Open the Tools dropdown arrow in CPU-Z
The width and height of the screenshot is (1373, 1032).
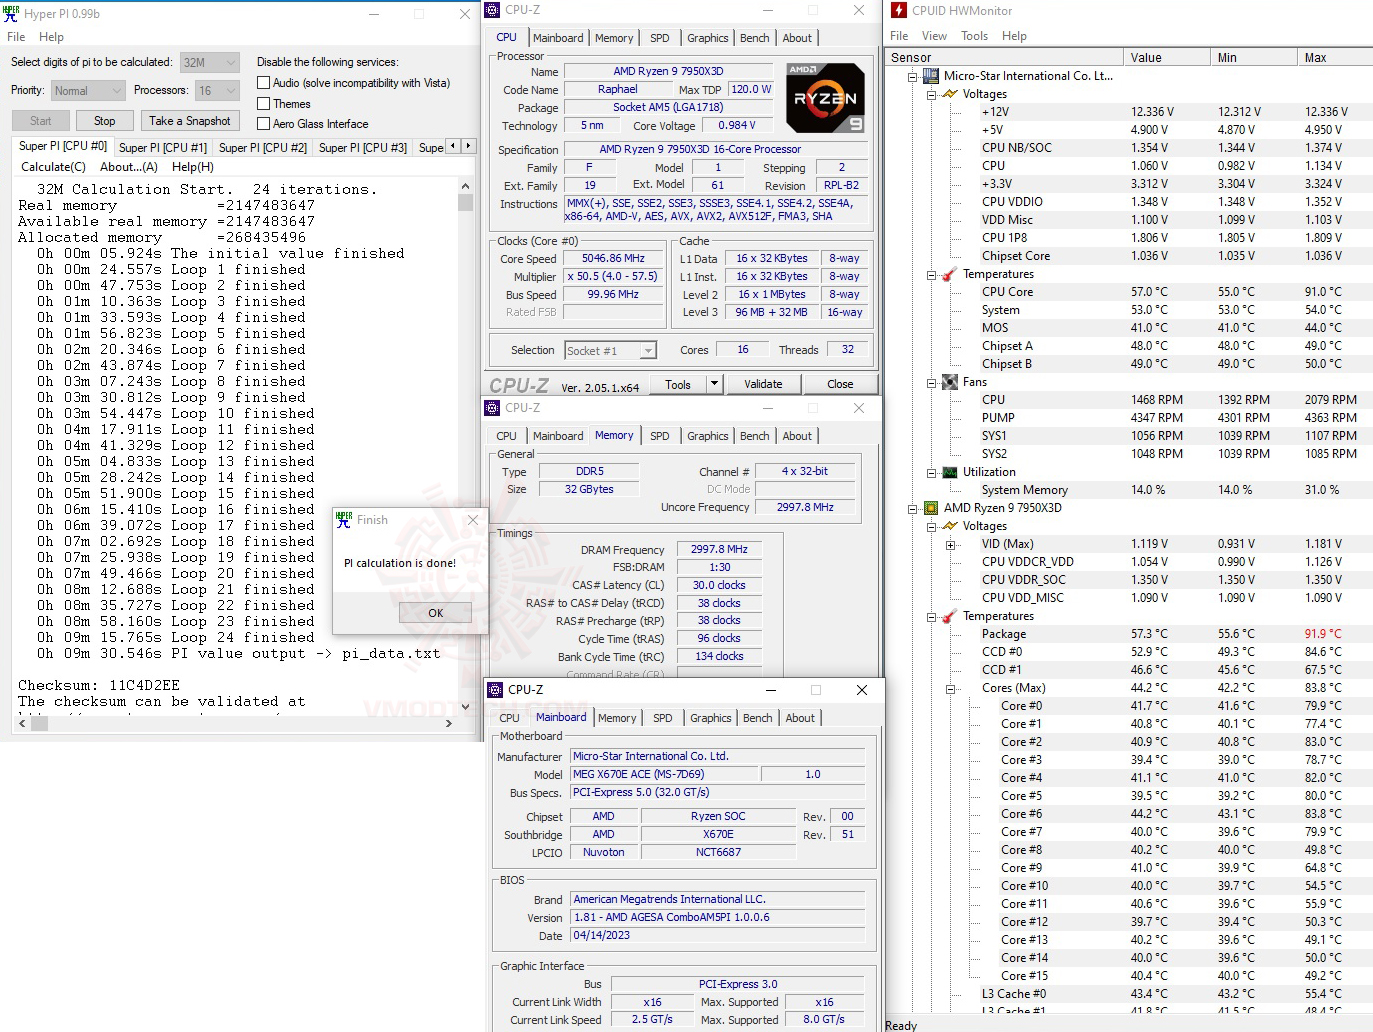pos(714,384)
